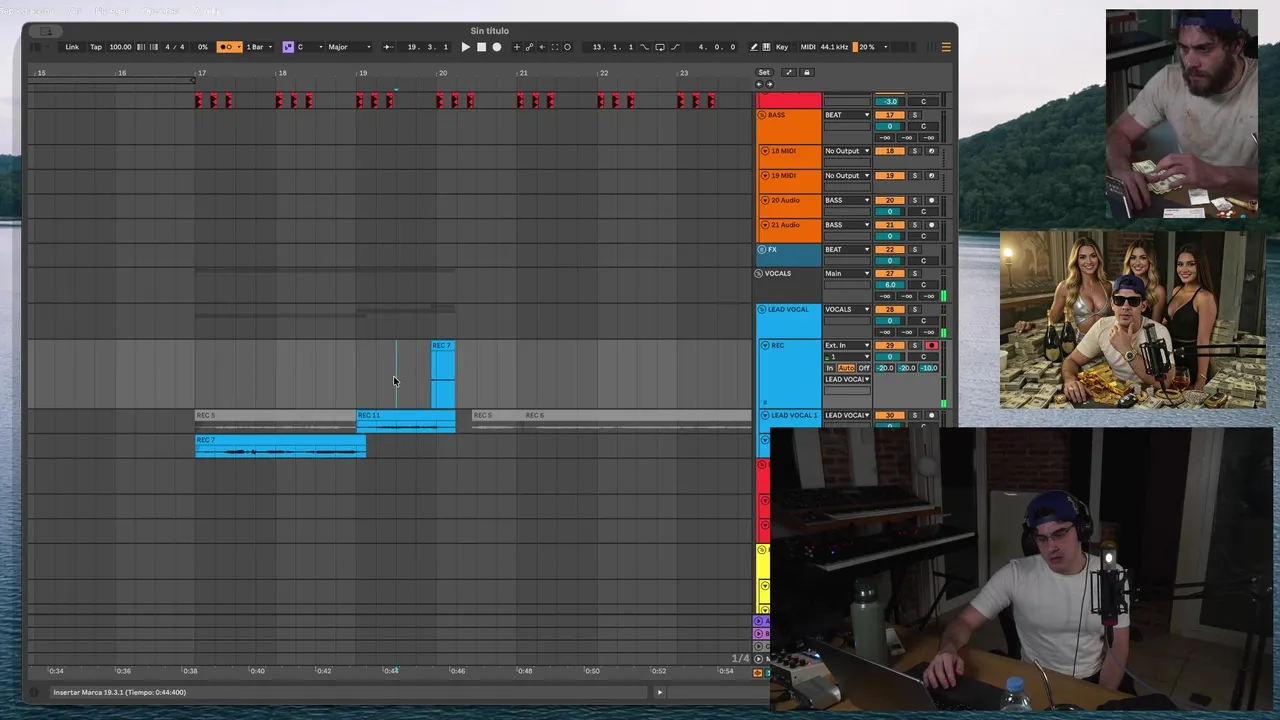This screenshot has height=720, width=1280.
Task: Toggle the punch-out switch
Action: pyautogui.click(x=675, y=47)
